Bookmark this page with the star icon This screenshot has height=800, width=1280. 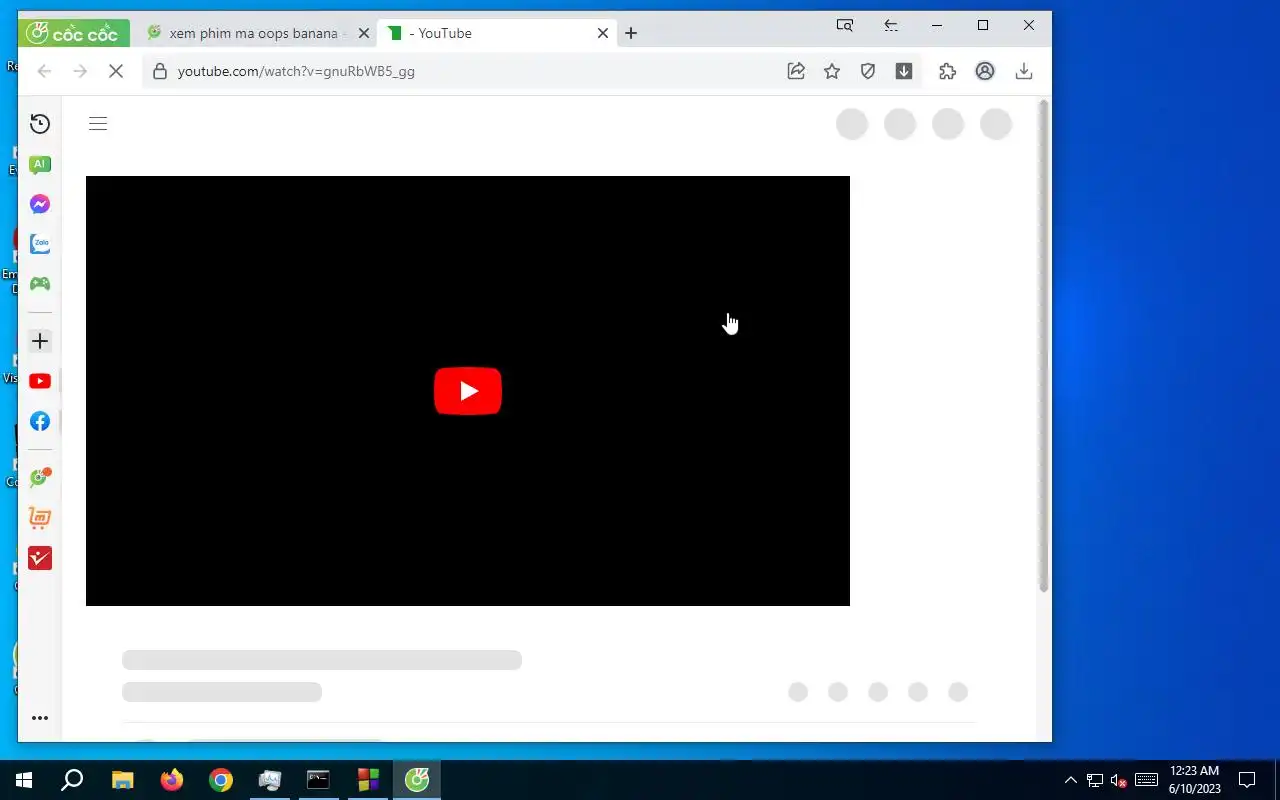832,71
